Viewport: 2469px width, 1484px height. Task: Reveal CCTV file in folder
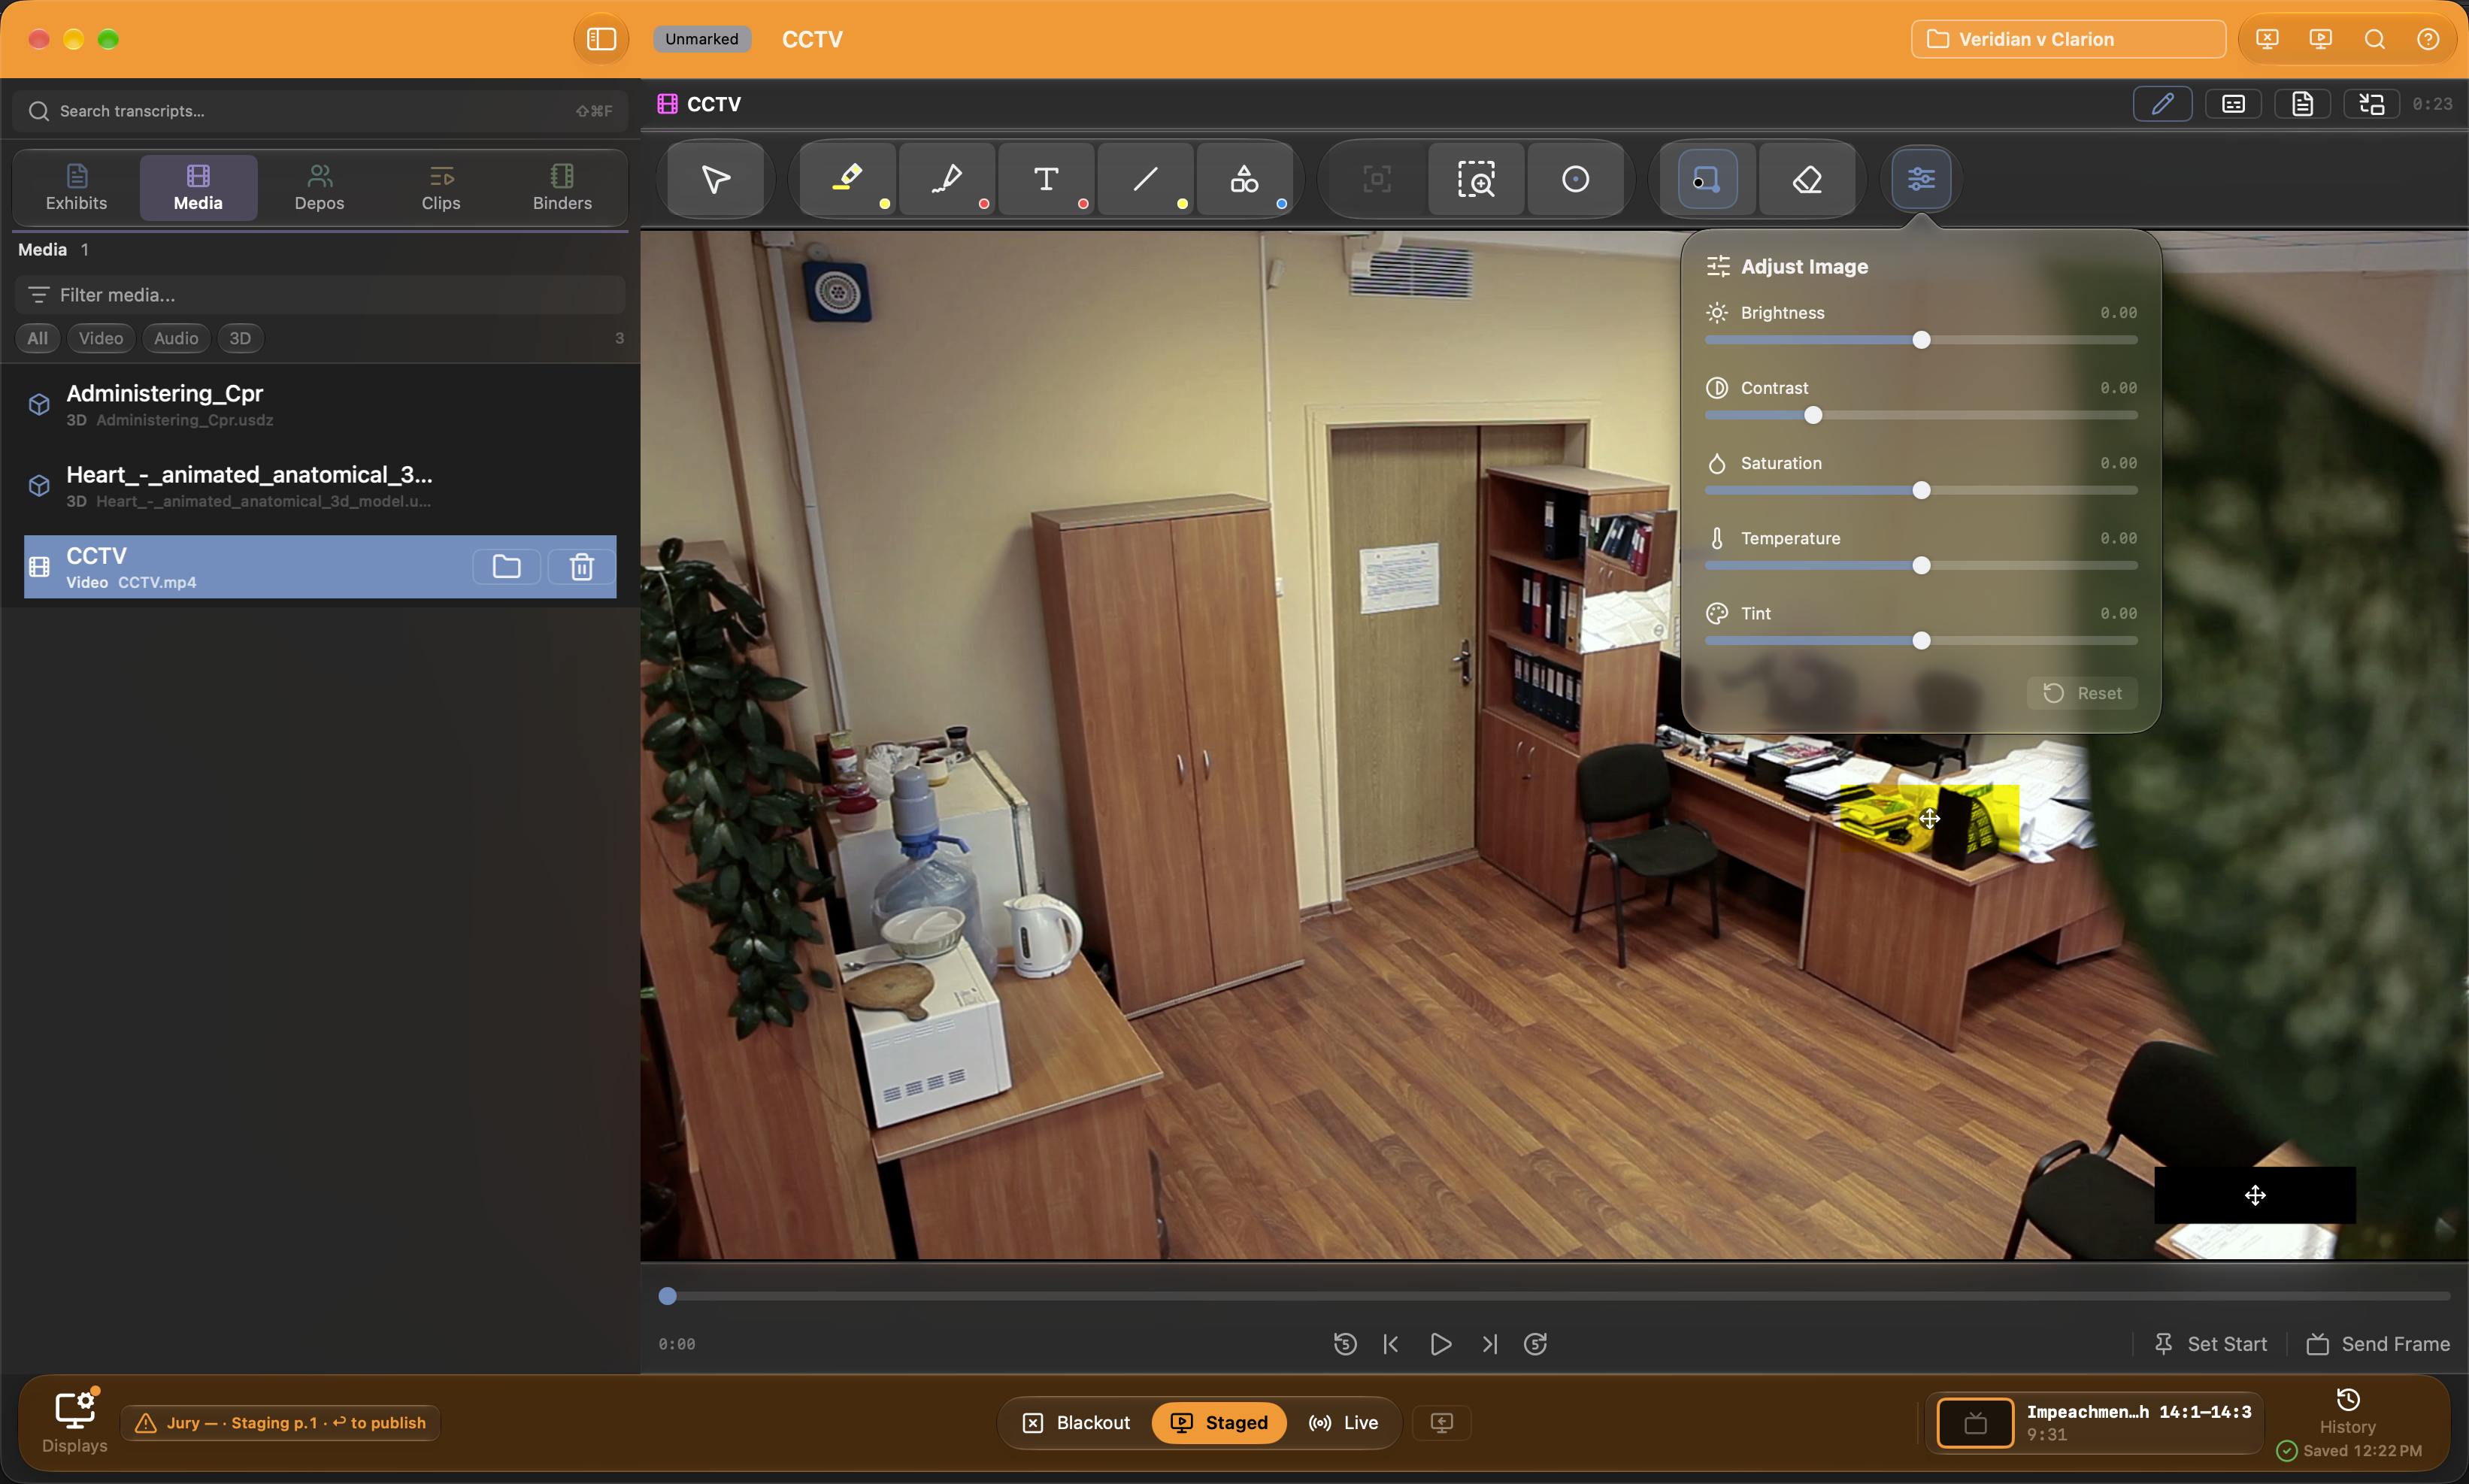[506, 567]
